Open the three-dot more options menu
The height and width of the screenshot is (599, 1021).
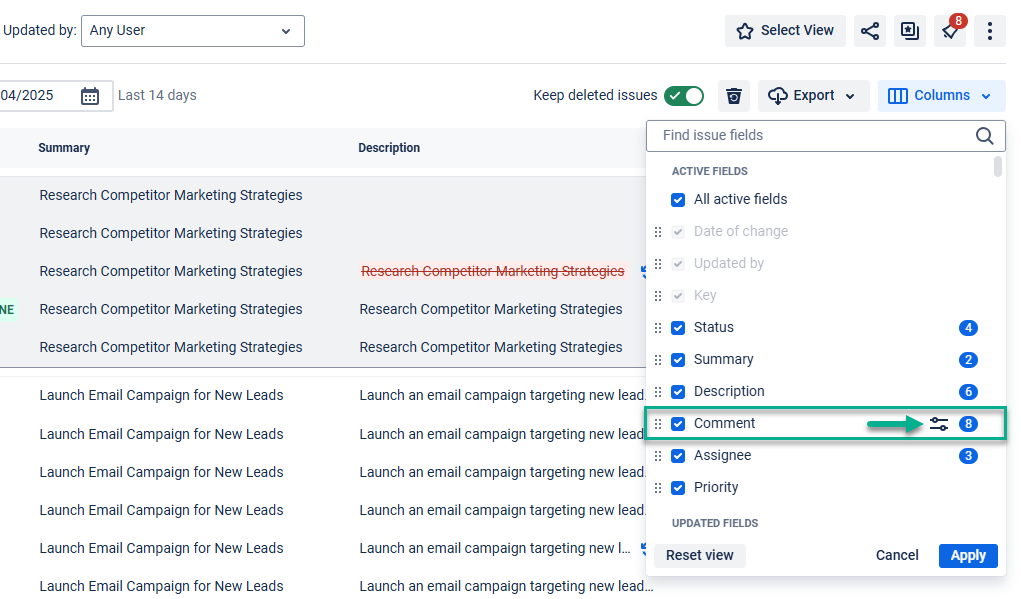(989, 31)
